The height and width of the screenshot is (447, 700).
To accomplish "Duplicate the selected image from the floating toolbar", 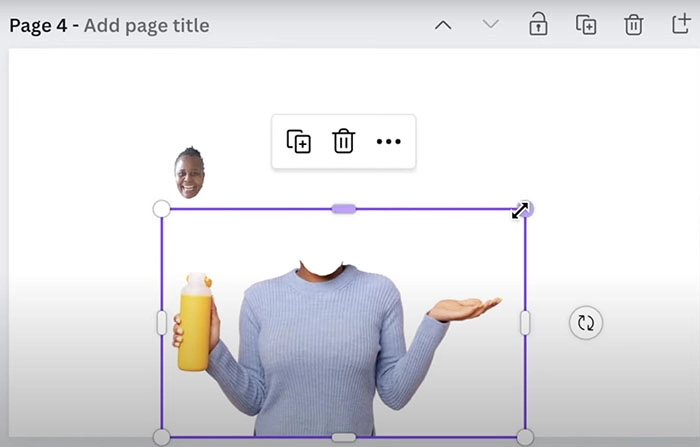I will pos(299,142).
